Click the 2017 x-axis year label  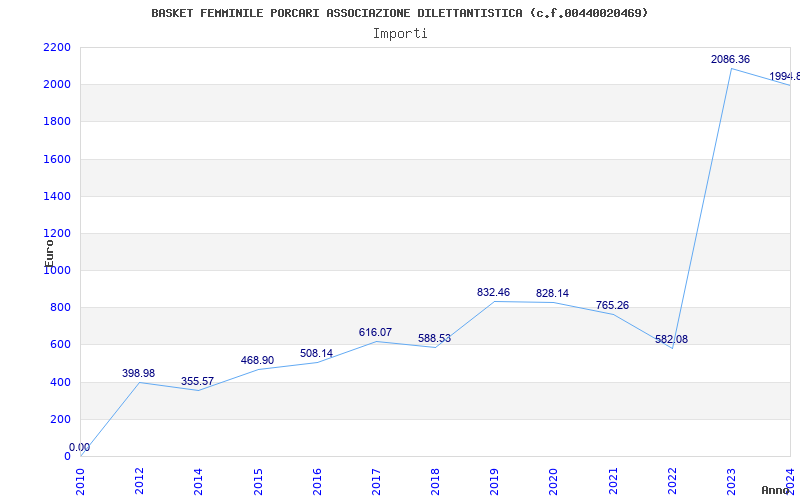click(x=377, y=482)
